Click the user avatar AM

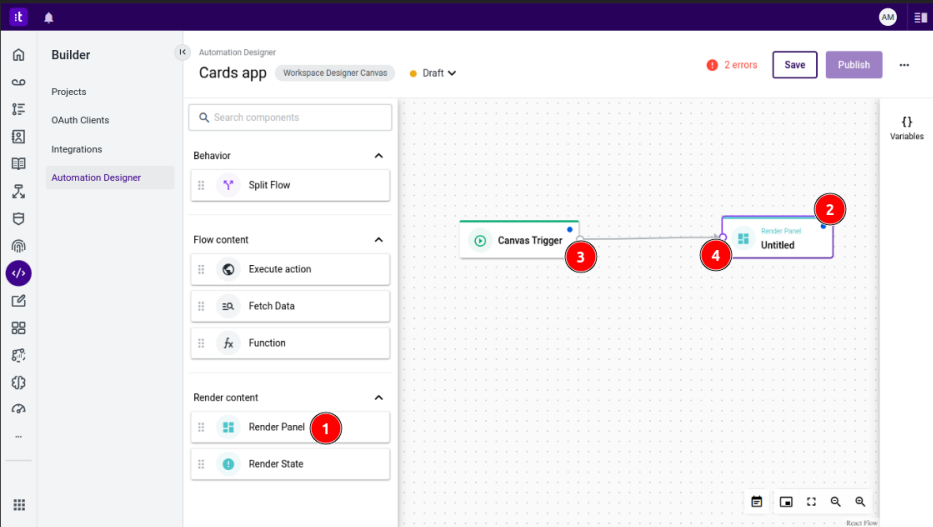887,17
